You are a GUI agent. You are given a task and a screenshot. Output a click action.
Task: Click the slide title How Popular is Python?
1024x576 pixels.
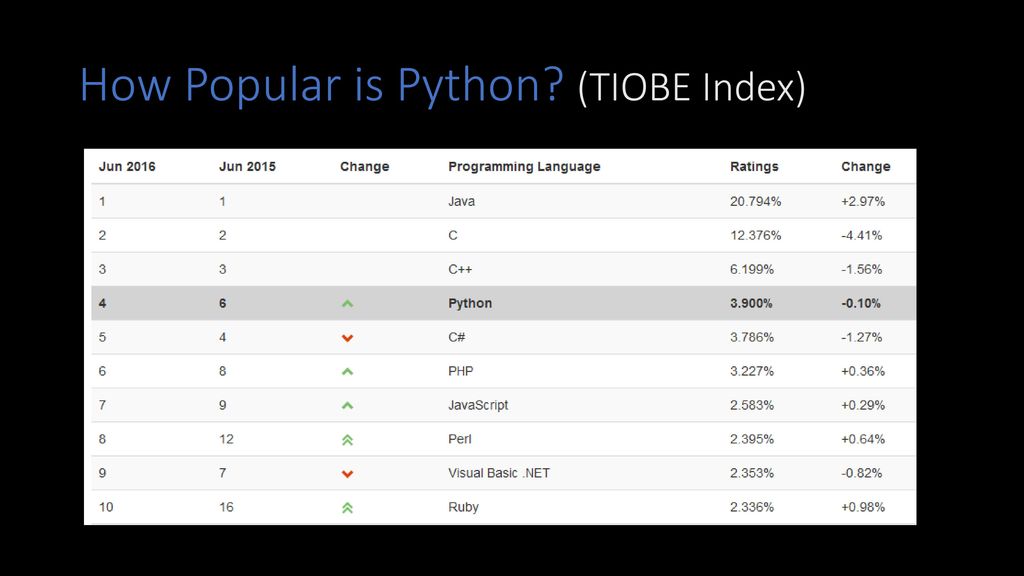click(x=321, y=86)
